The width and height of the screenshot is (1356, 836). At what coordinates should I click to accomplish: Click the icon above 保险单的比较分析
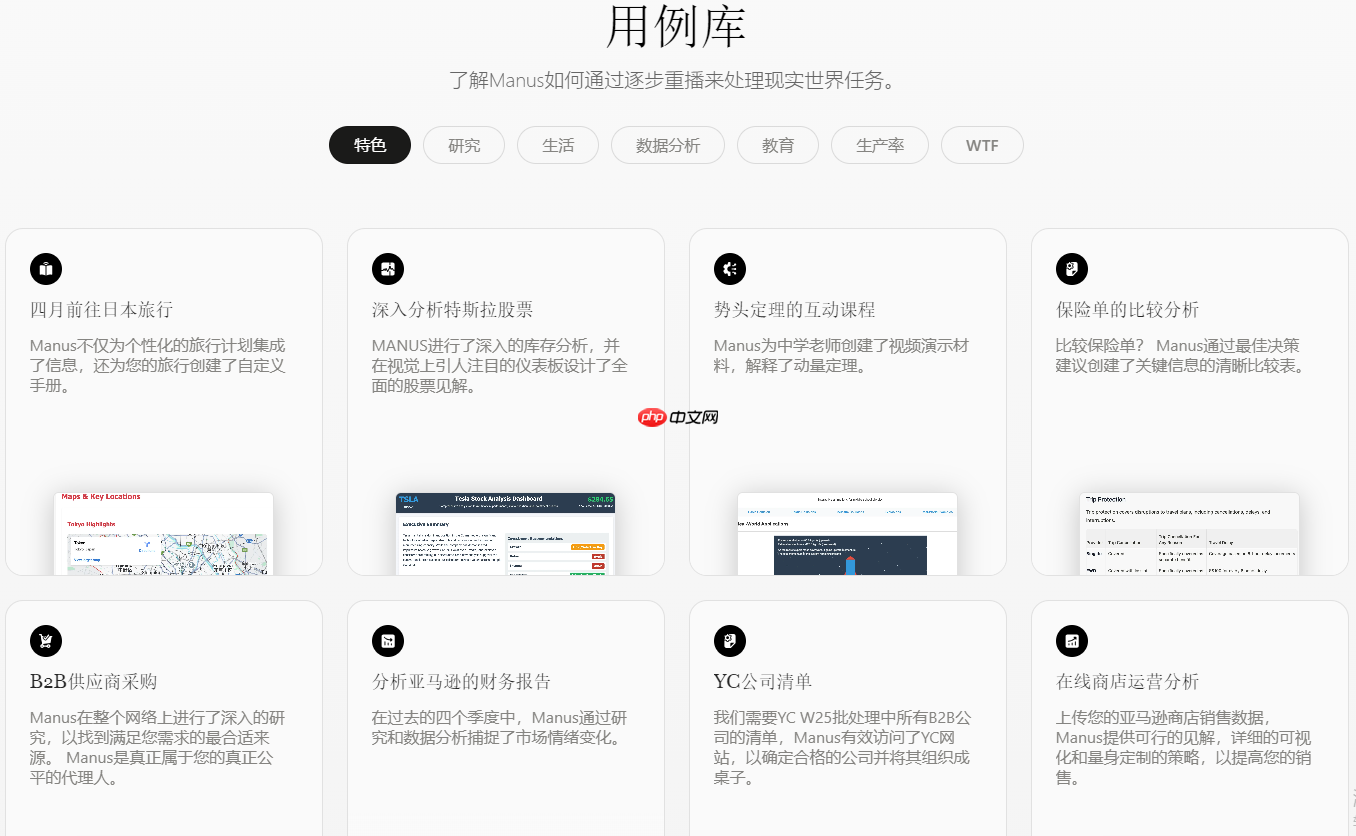tap(1072, 269)
